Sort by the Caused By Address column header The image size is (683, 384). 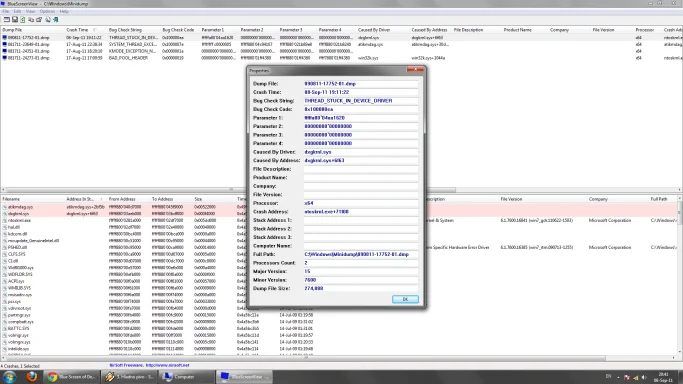coord(430,30)
